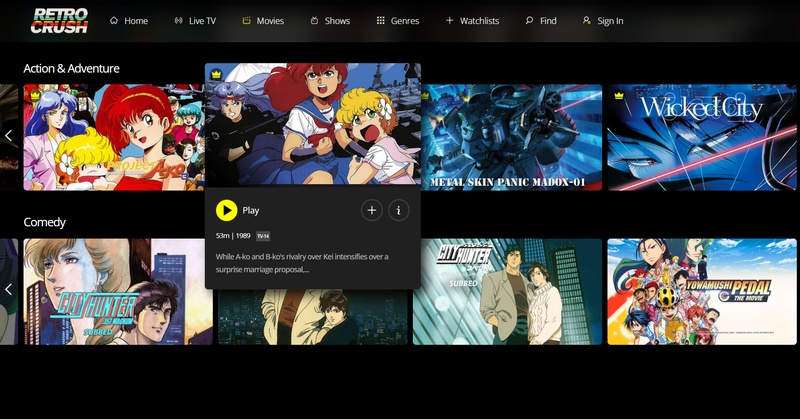Open the Shows section
Screen dimensions: 800x419
[330, 21]
